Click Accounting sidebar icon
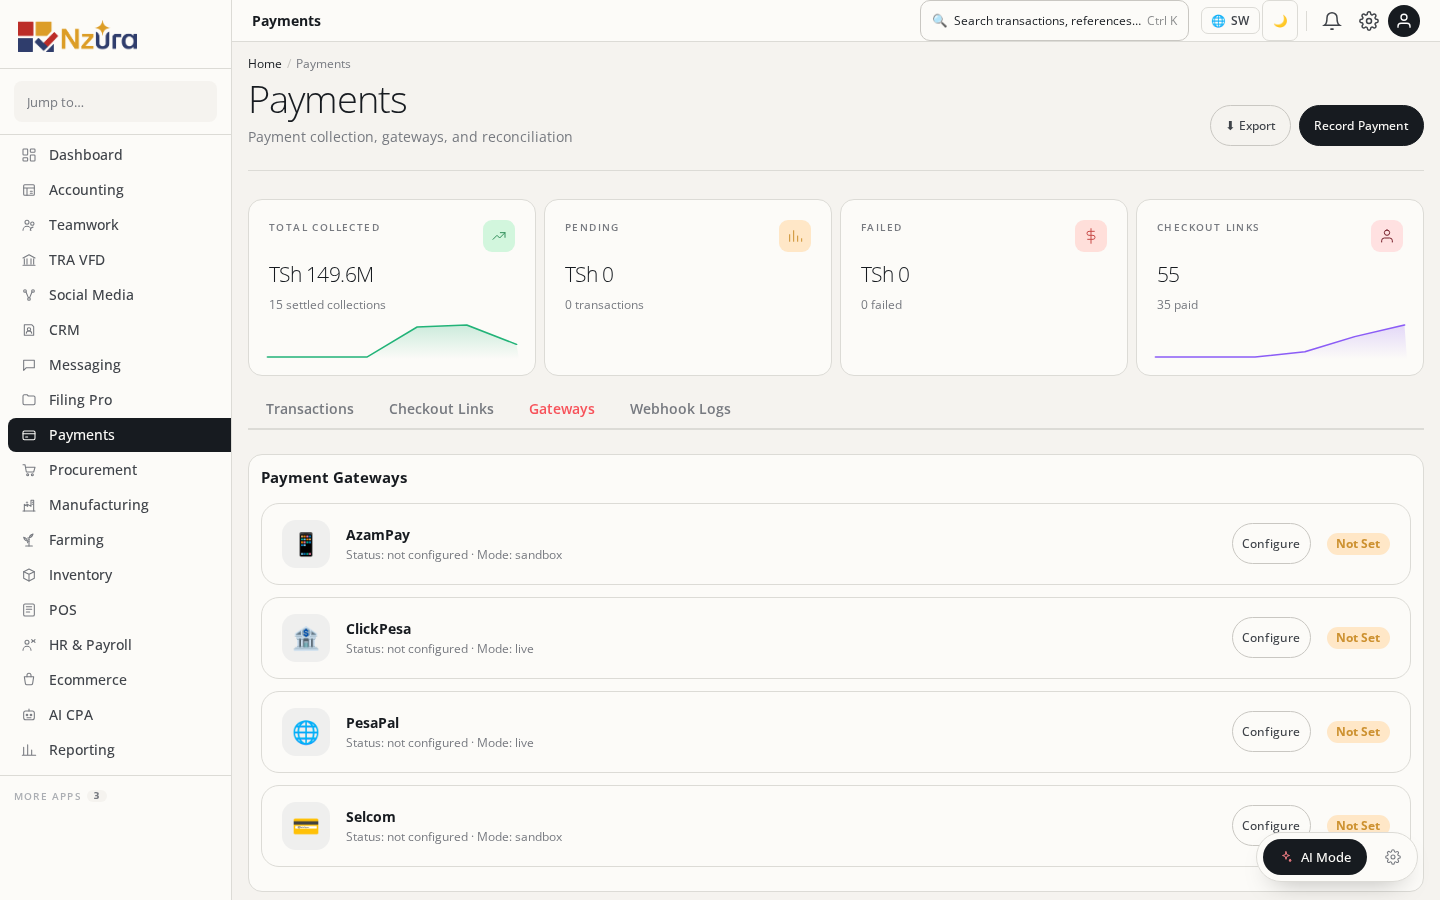This screenshot has height=900, width=1440. [29, 190]
